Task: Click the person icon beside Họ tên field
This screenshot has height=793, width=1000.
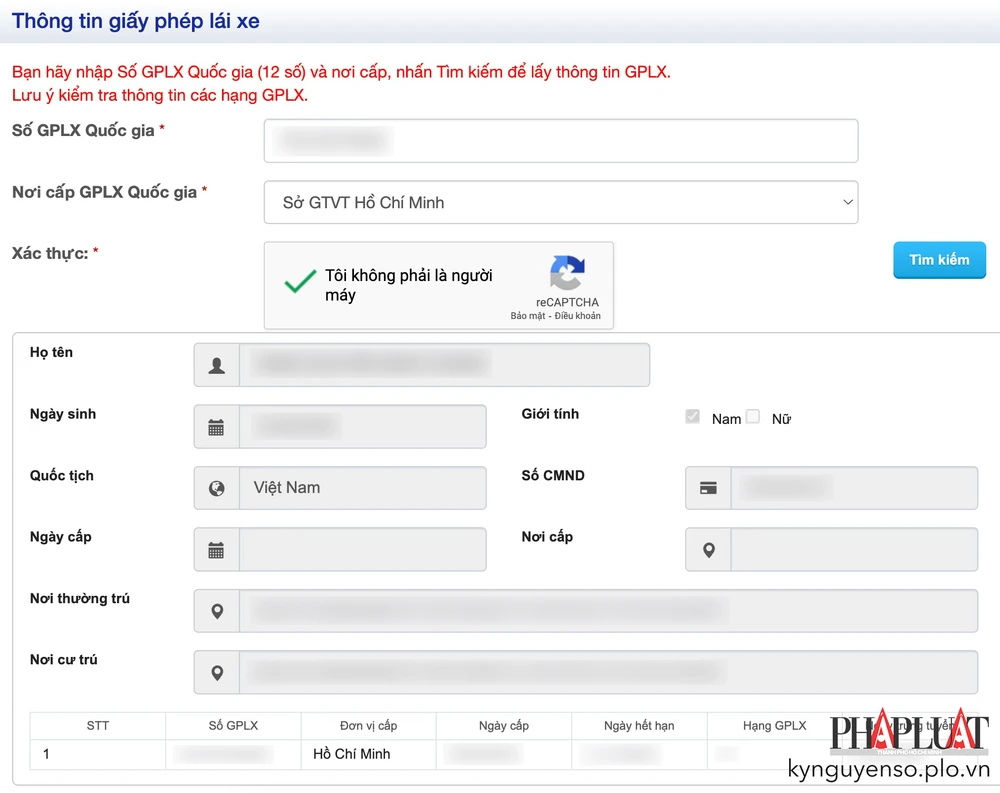Action: pyautogui.click(x=216, y=364)
